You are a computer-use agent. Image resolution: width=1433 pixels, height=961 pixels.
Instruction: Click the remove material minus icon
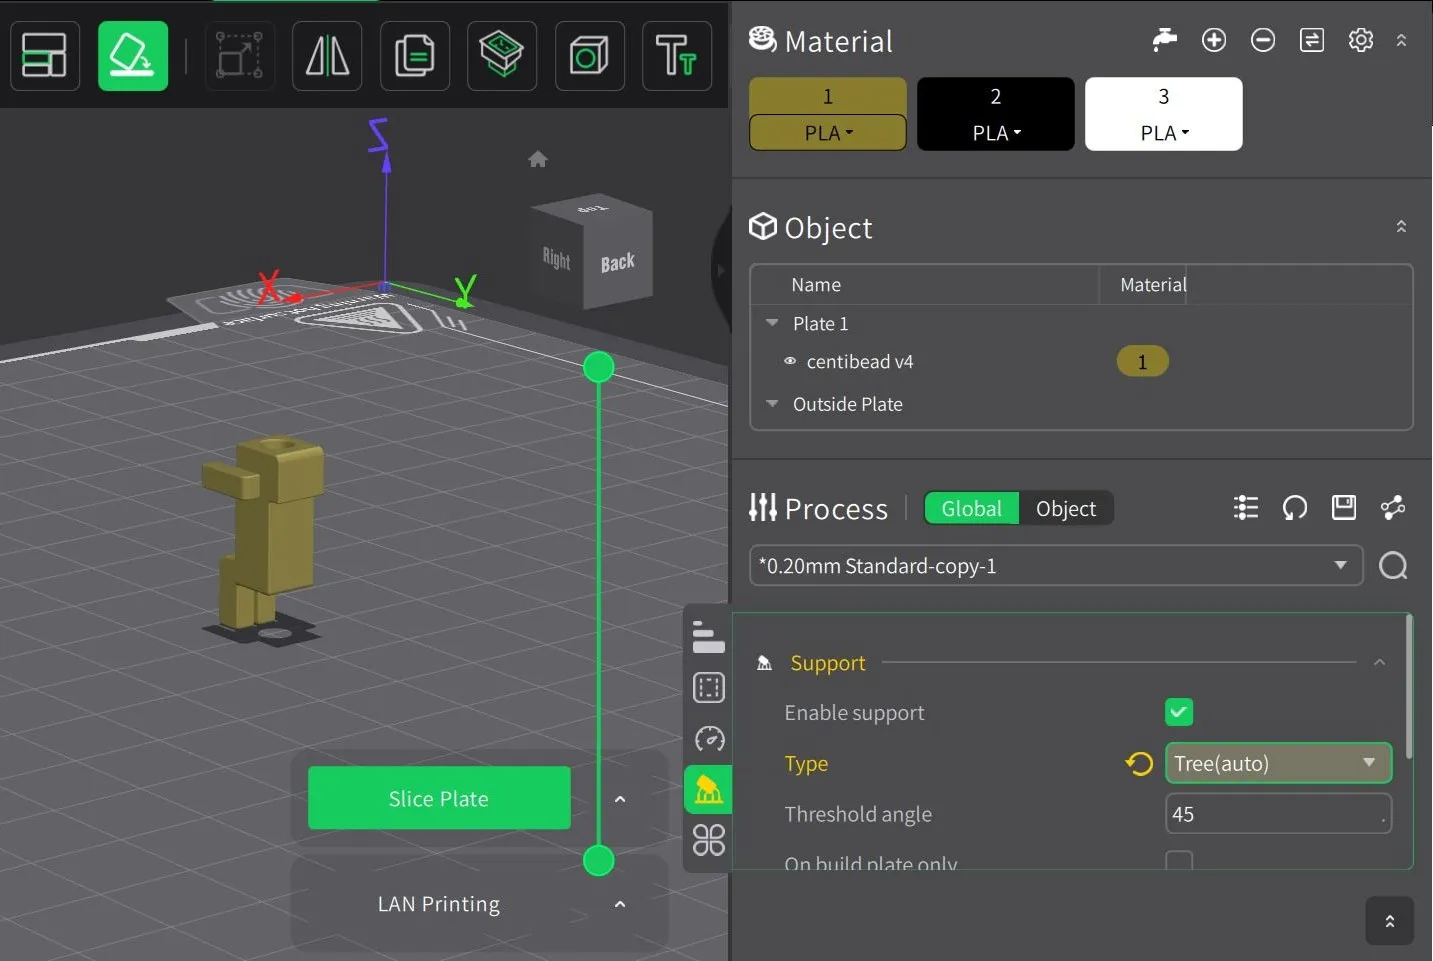[1263, 40]
